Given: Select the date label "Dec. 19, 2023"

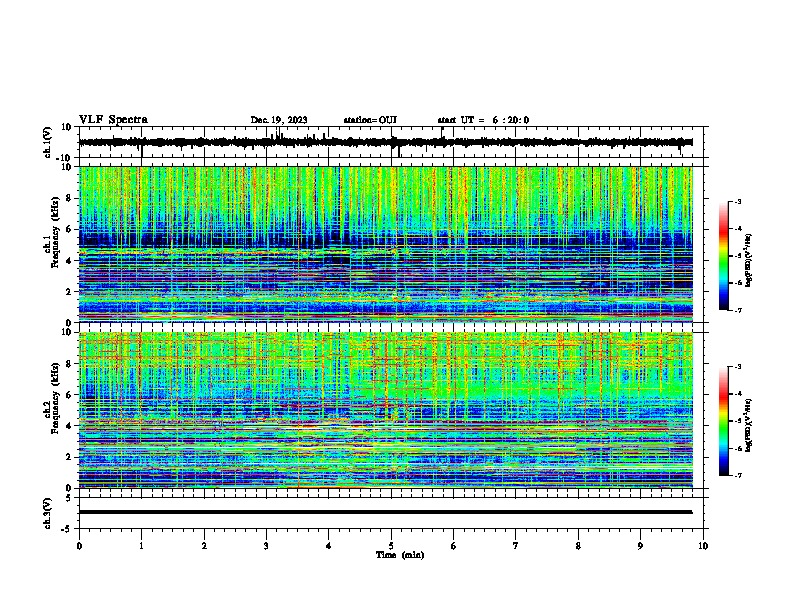Looking at the screenshot, I should (x=279, y=120).
